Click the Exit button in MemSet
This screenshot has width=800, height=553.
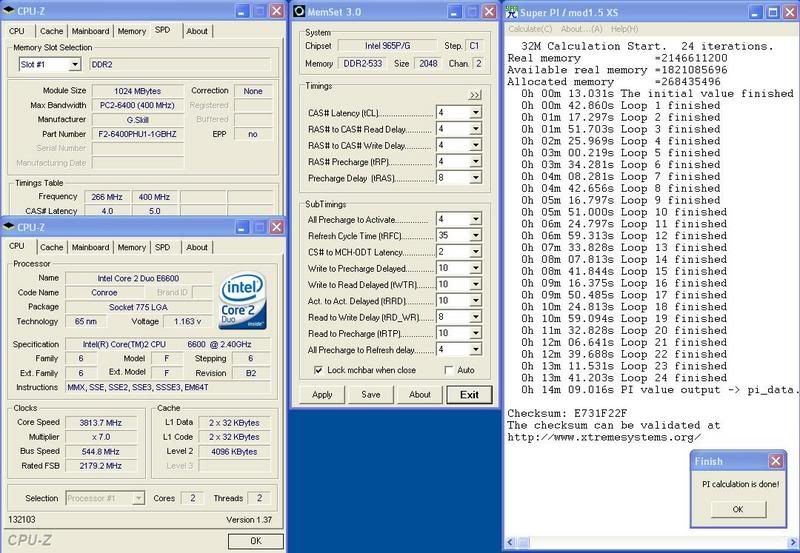(x=469, y=394)
